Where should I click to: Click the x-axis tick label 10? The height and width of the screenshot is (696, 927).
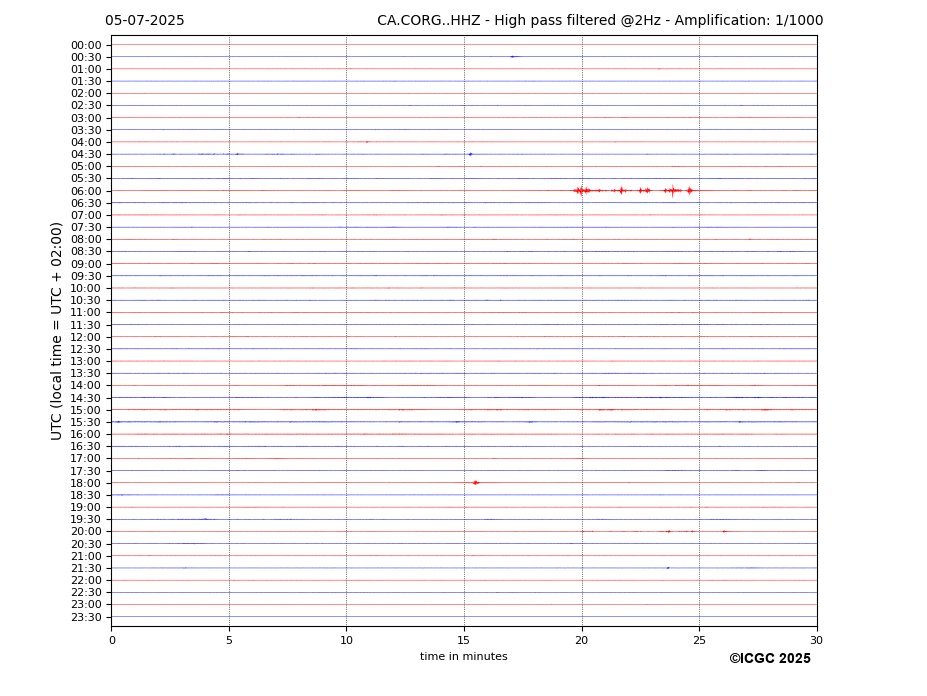coord(346,640)
